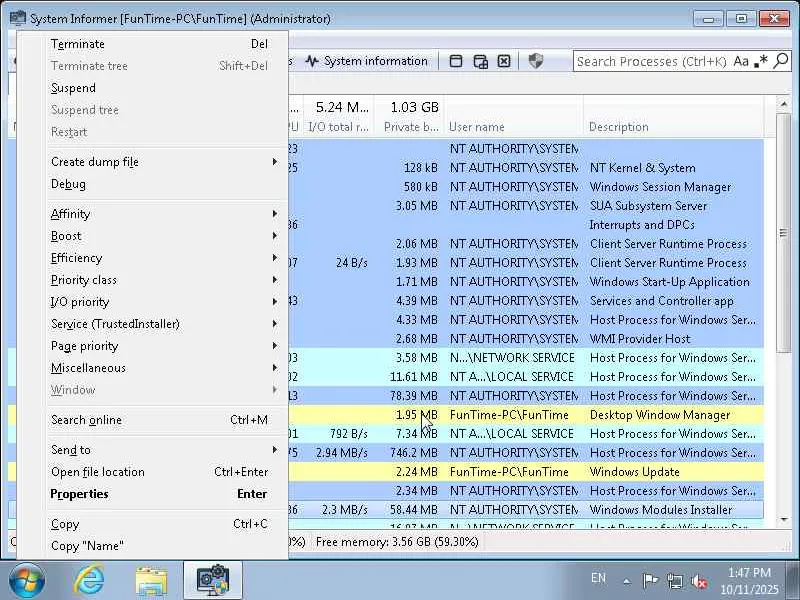Click the EN language indicator
Screen dimensions: 800x600
[x=598, y=578]
